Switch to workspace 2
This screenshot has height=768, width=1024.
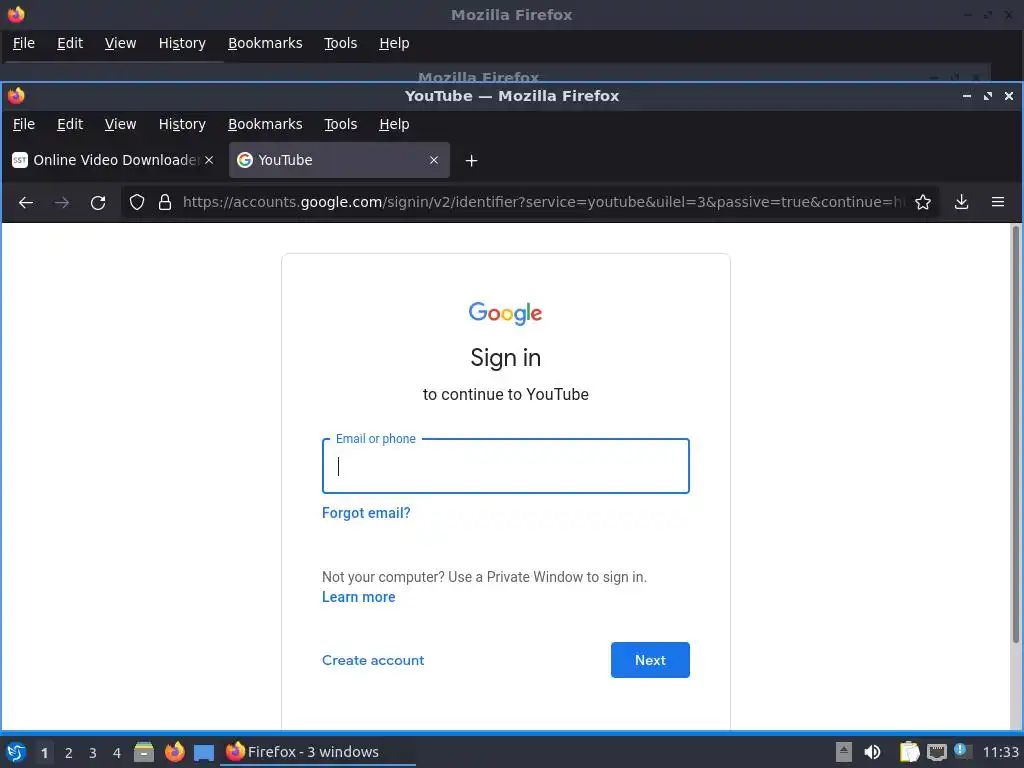69,752
